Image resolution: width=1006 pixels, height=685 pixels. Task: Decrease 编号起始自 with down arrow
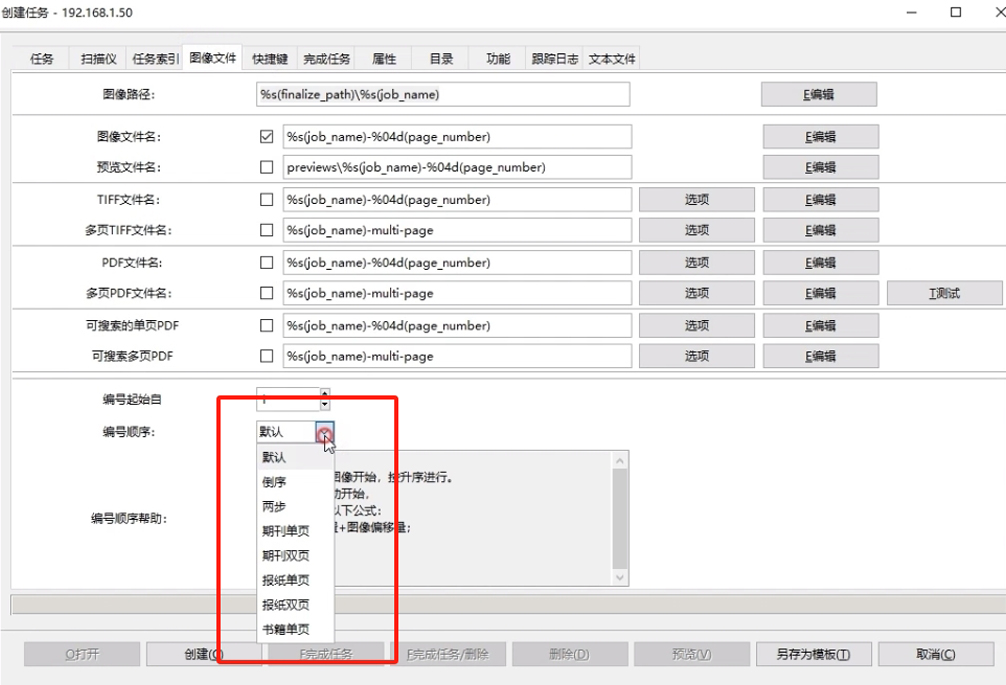tap(325, 405)
